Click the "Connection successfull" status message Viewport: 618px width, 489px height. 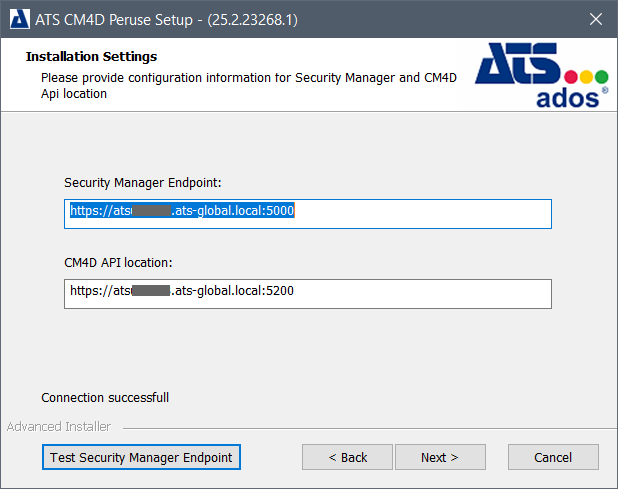click(105, 398)
